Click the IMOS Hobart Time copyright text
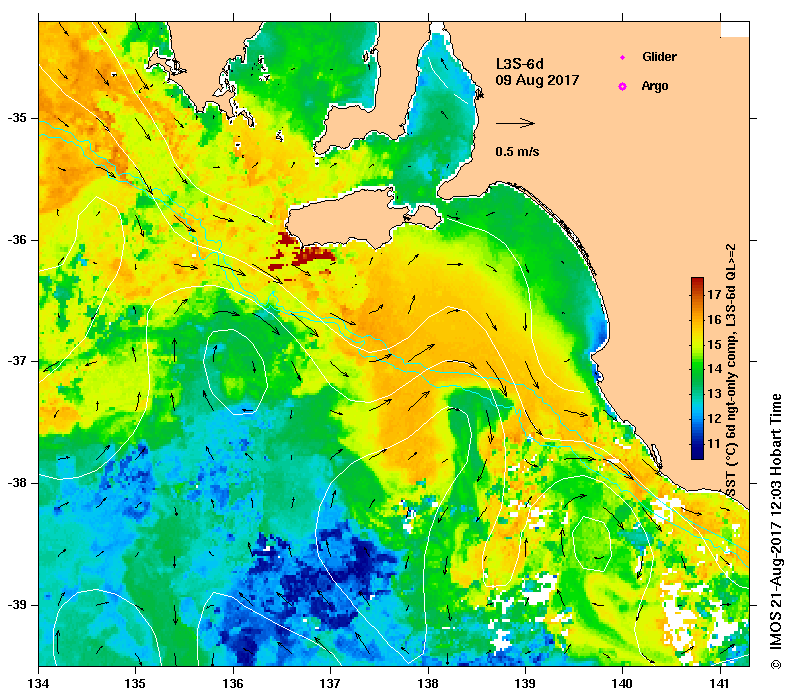The image size is (791, 700). [775, 531]
